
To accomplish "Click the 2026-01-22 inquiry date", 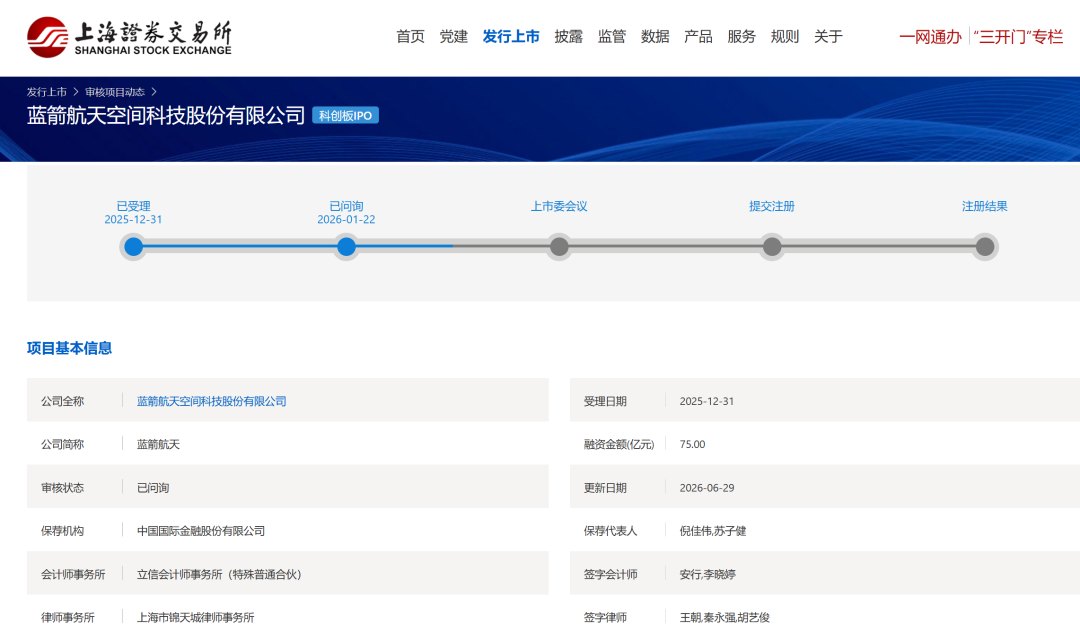I will click(x=346, y=220).
